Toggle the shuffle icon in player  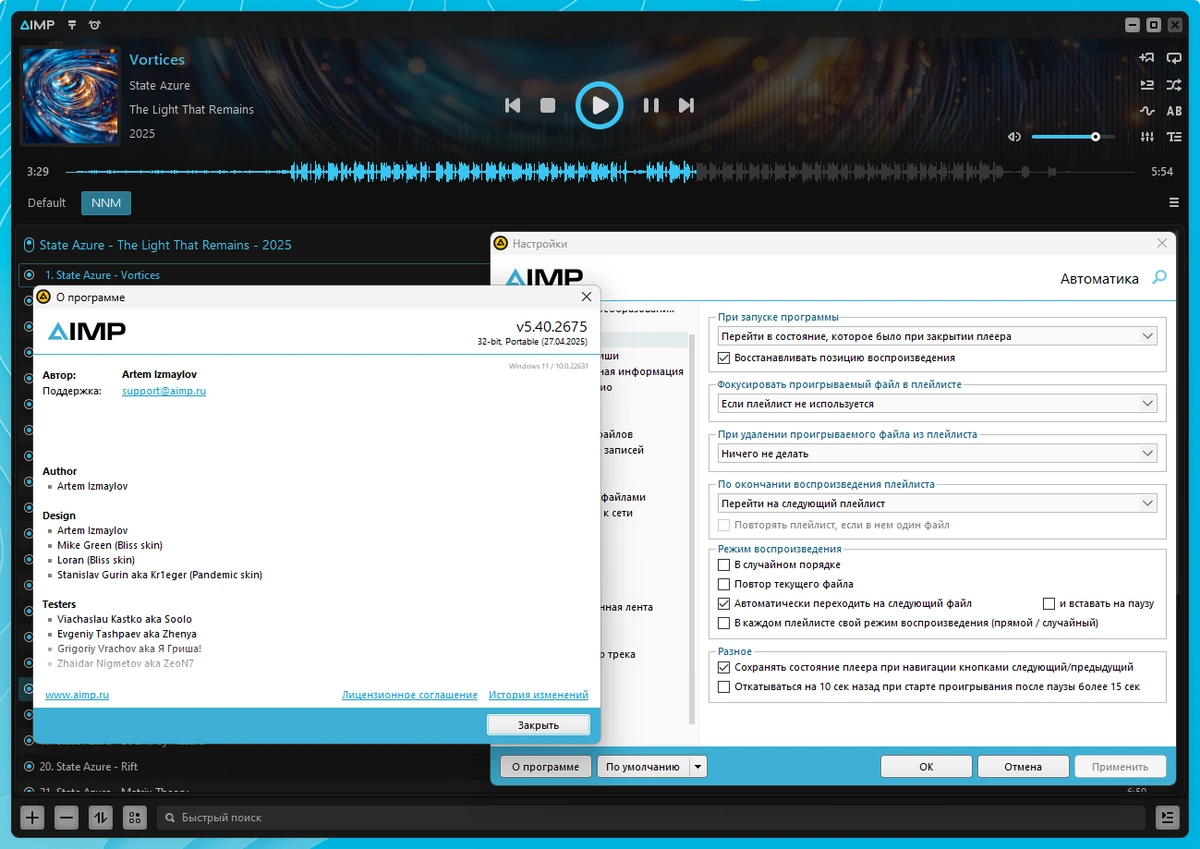[x=1173, y=85]
